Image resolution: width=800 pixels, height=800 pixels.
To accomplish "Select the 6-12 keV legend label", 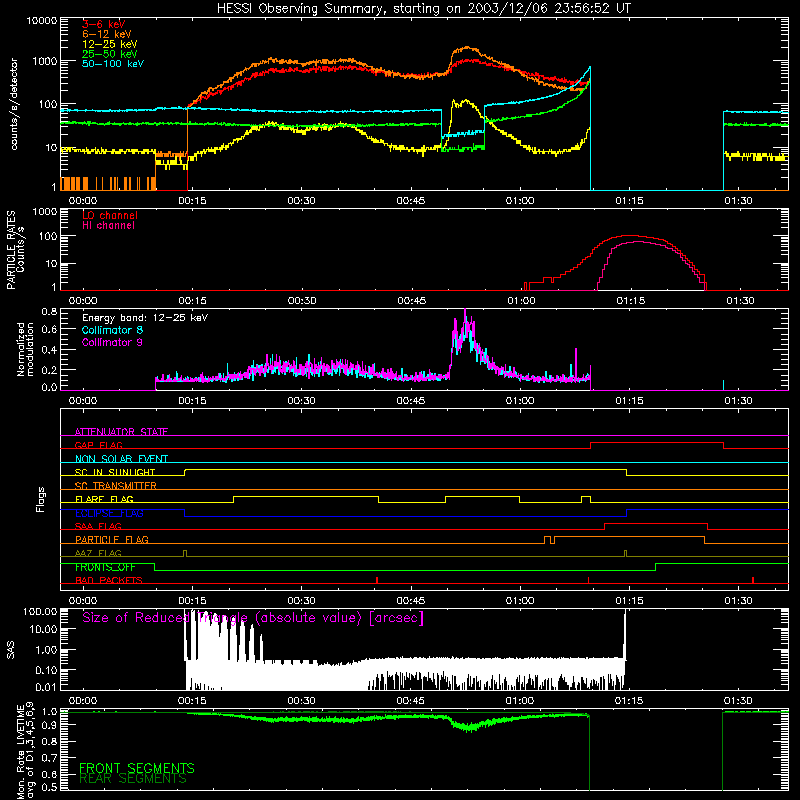I will tap(107, 34).
